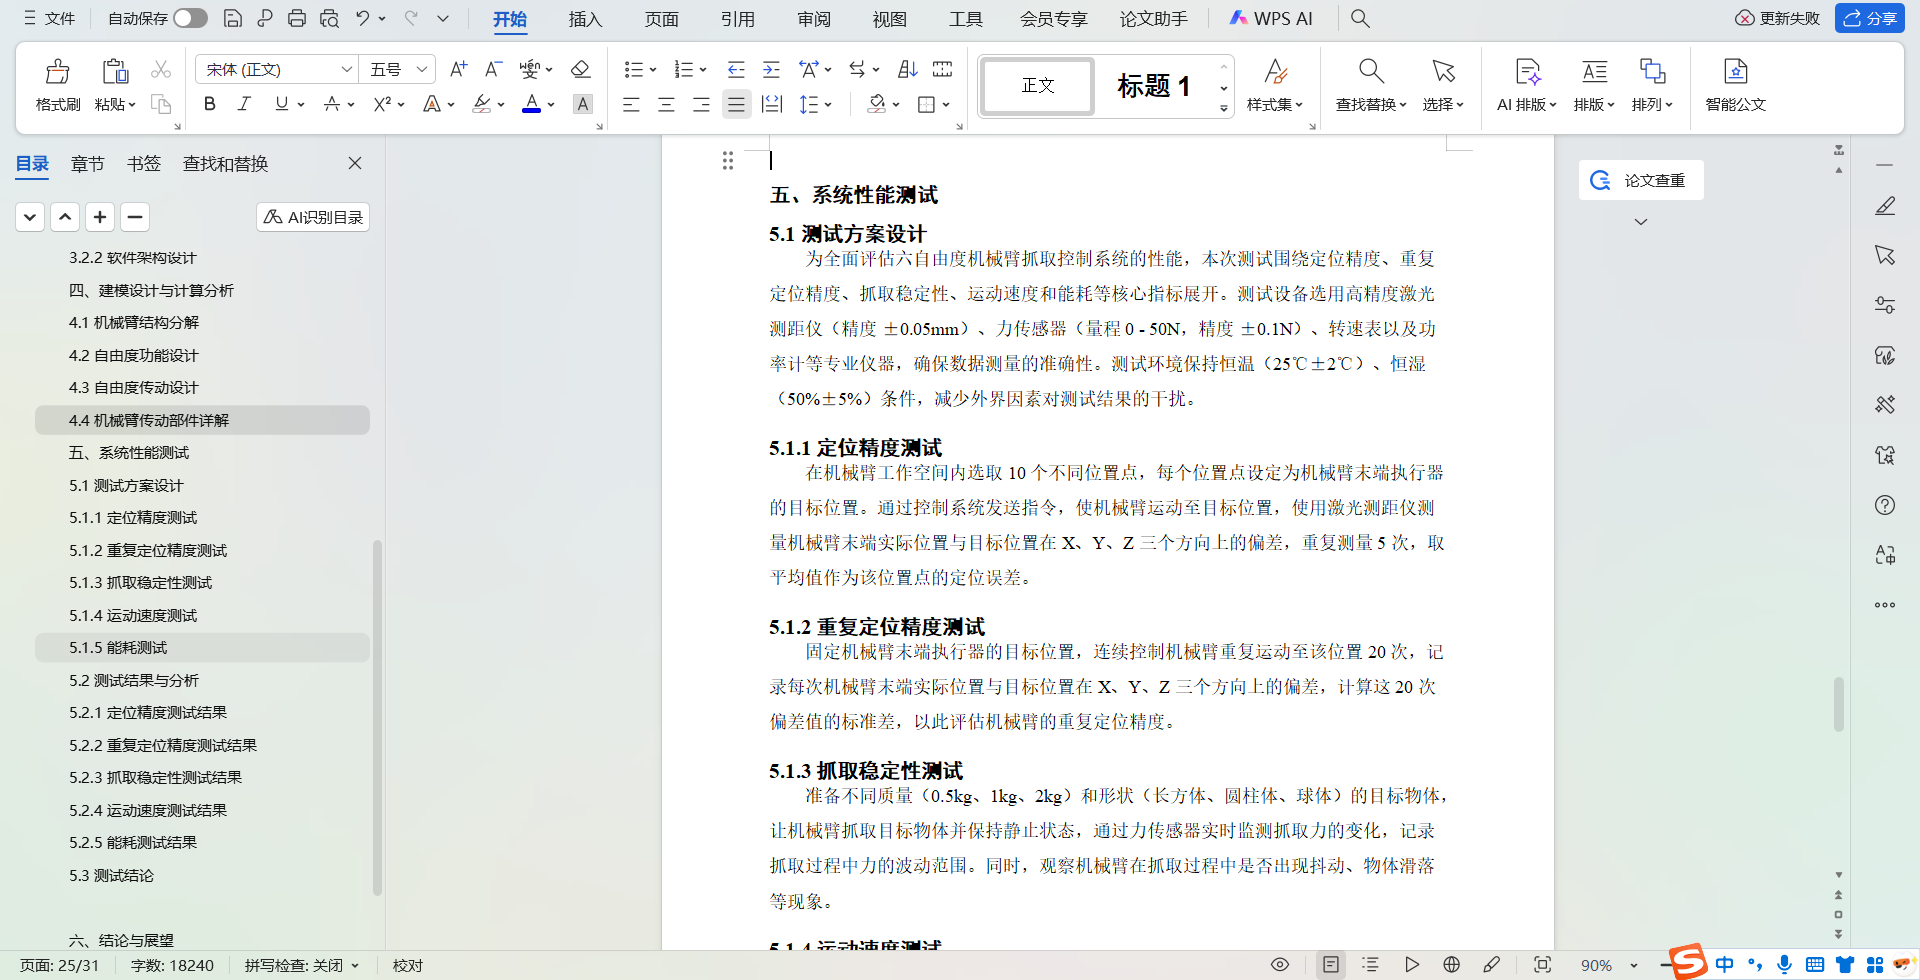Click the search icon in menu bar
Image resolution: width=1920 pixels, height=980 pixels.
[x=1360, y=18]
